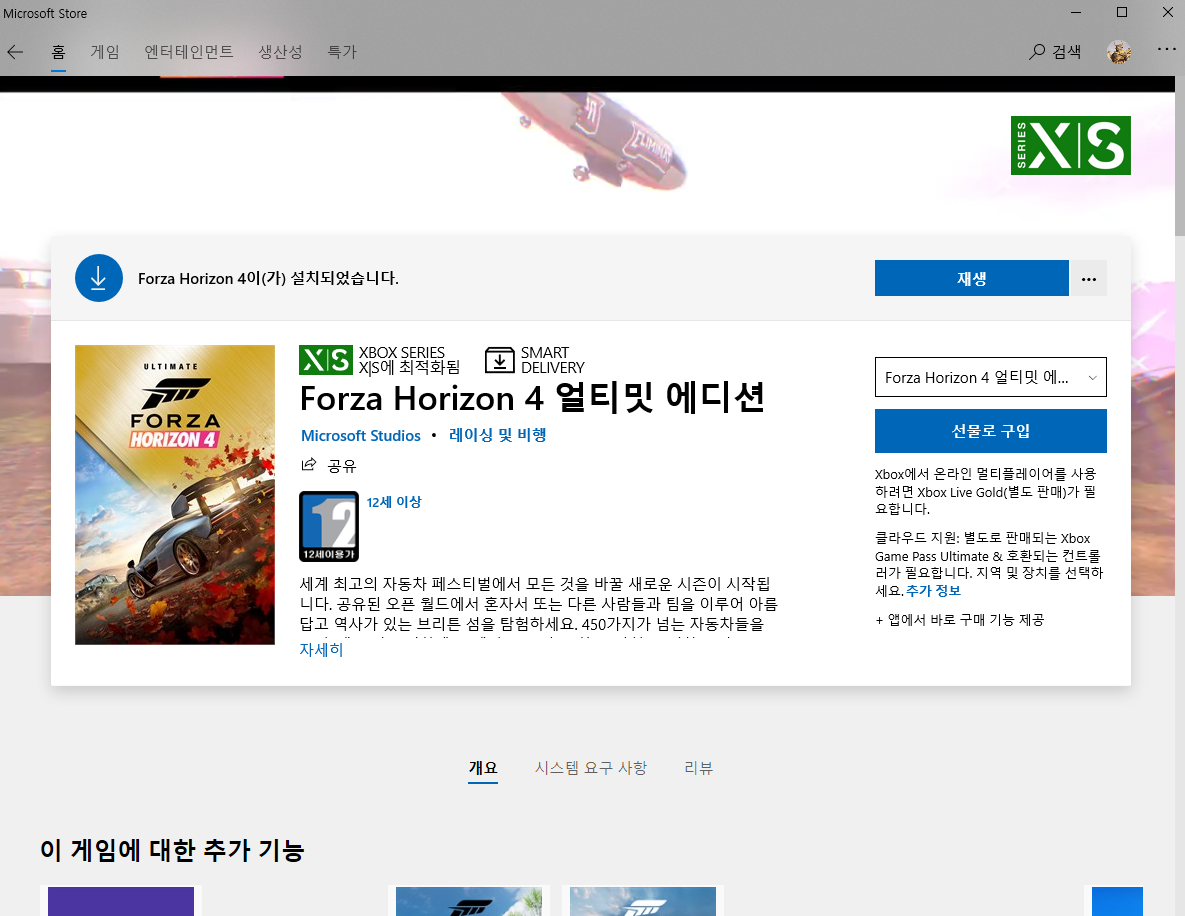Open the user profile avatar
Viewport: 1185px width, 916px height.
point(1118,51)
